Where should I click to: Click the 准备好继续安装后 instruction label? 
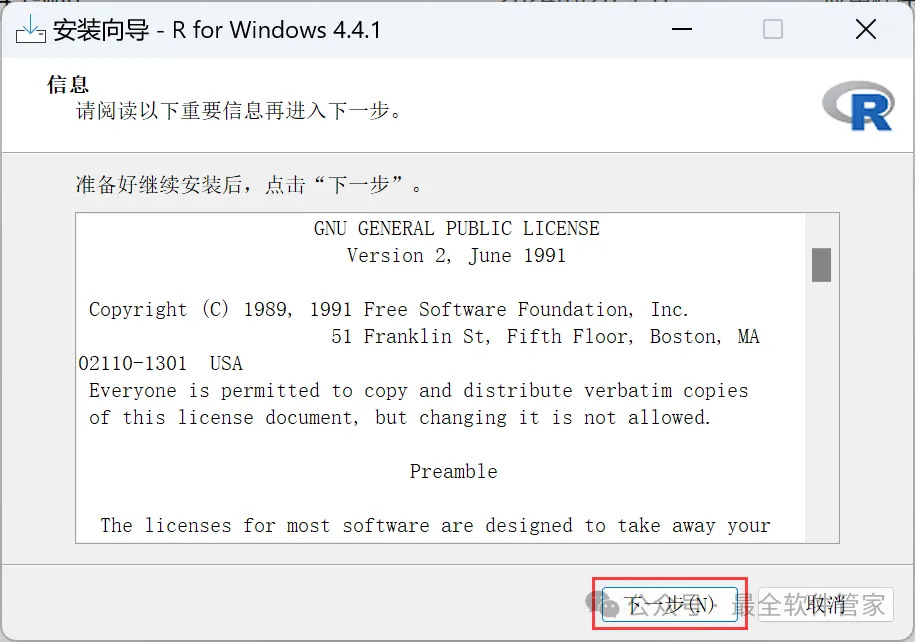click(249, 185)
